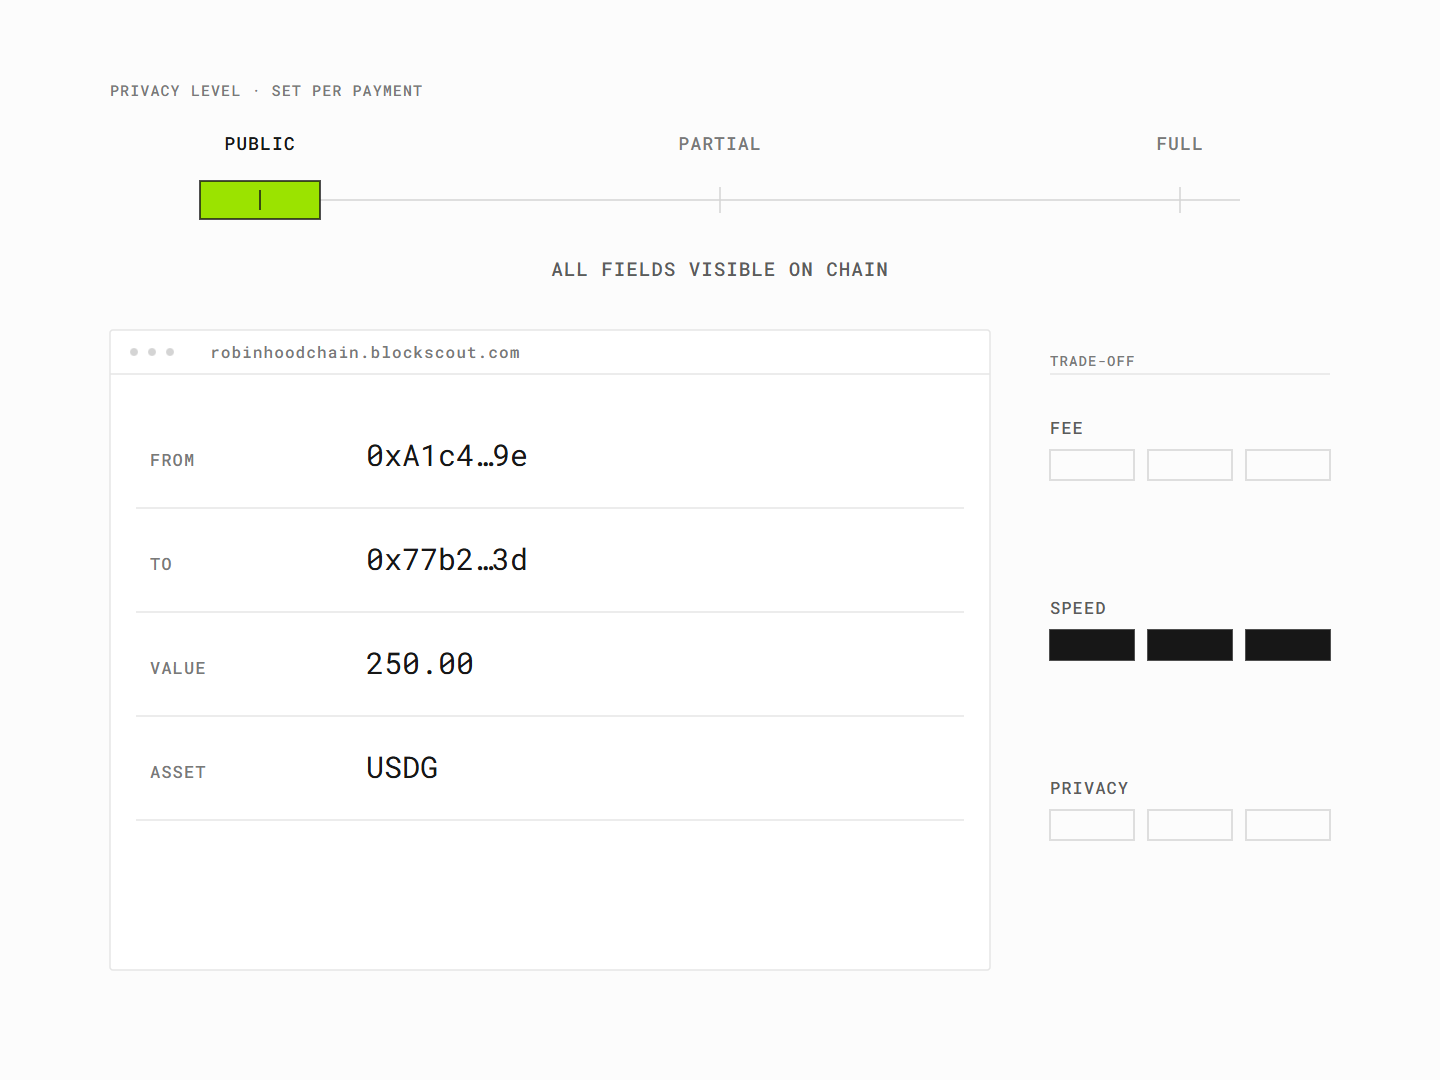Click the FULL tick mark on slider
Screen dimensions: 1440x1080
[x=1180, y=200]
